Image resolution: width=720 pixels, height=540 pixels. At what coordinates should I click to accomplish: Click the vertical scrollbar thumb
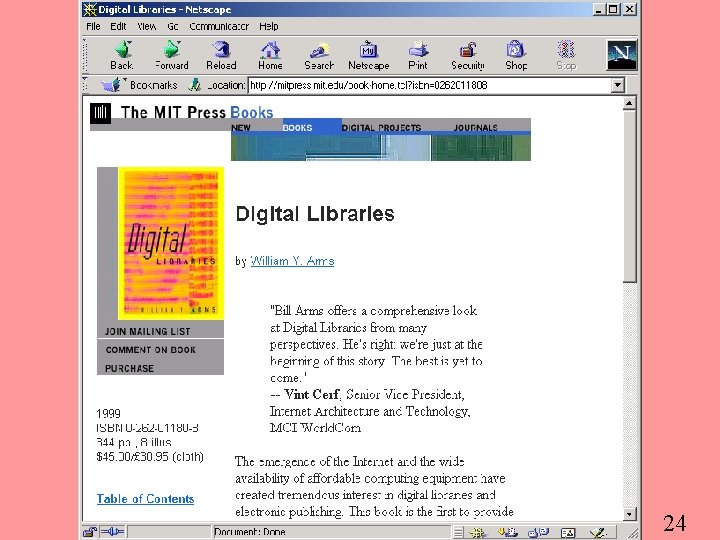pos(629,196)
